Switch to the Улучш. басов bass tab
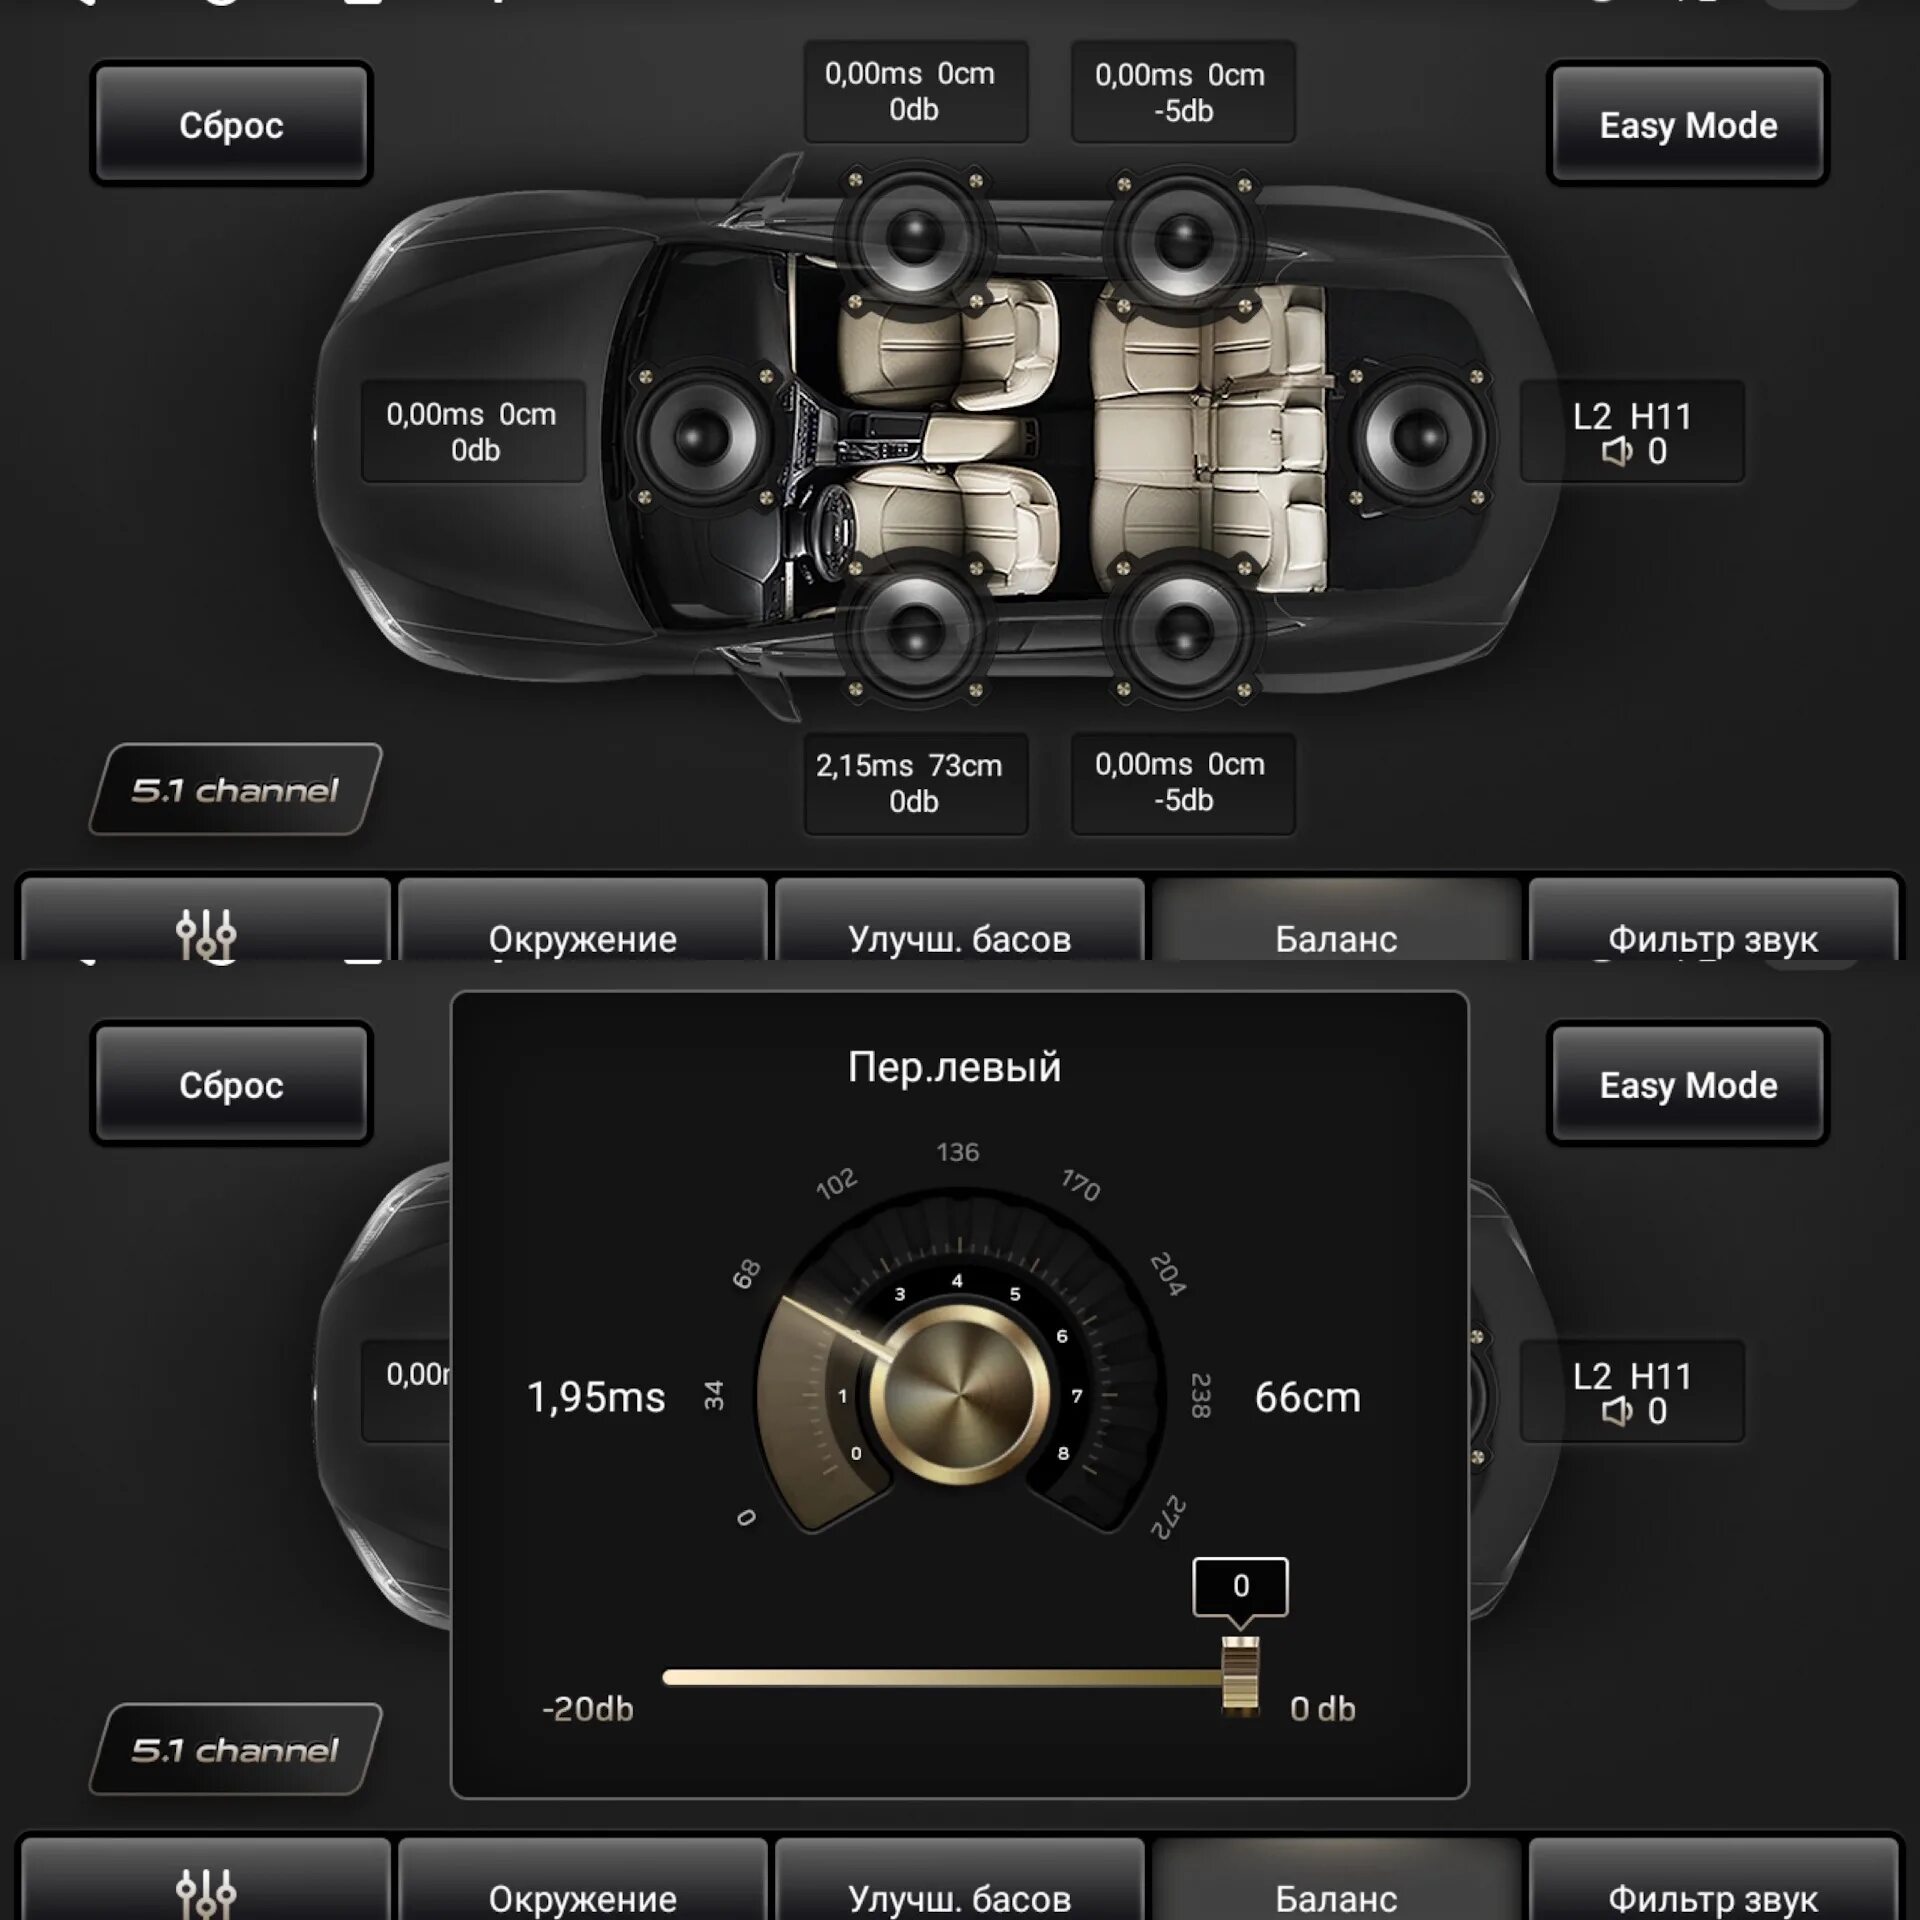Screen dimensions: 1920x1920 pyautogui.click(x=960, y=937)
